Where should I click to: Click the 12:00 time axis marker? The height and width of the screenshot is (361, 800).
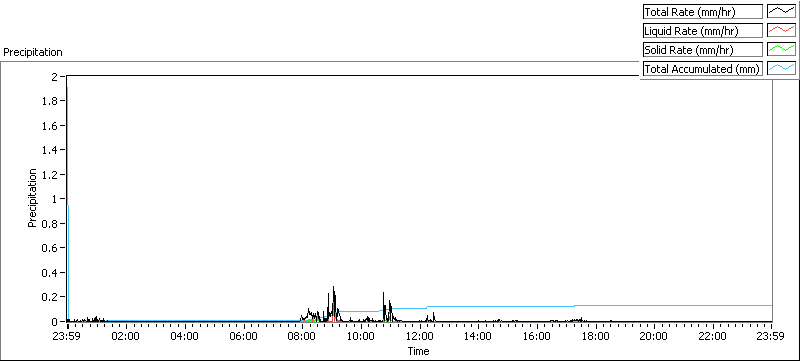[419, 336]
